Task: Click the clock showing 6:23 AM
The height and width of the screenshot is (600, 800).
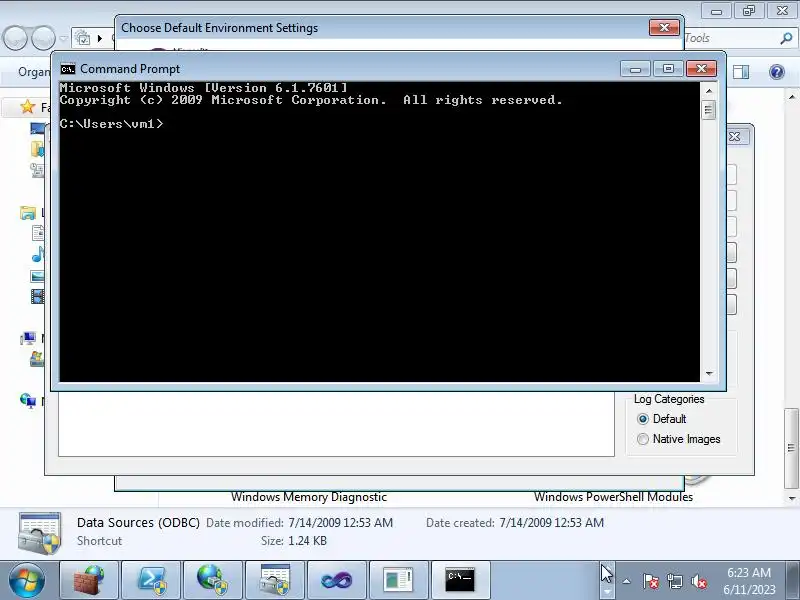Action: pos(749,572)
